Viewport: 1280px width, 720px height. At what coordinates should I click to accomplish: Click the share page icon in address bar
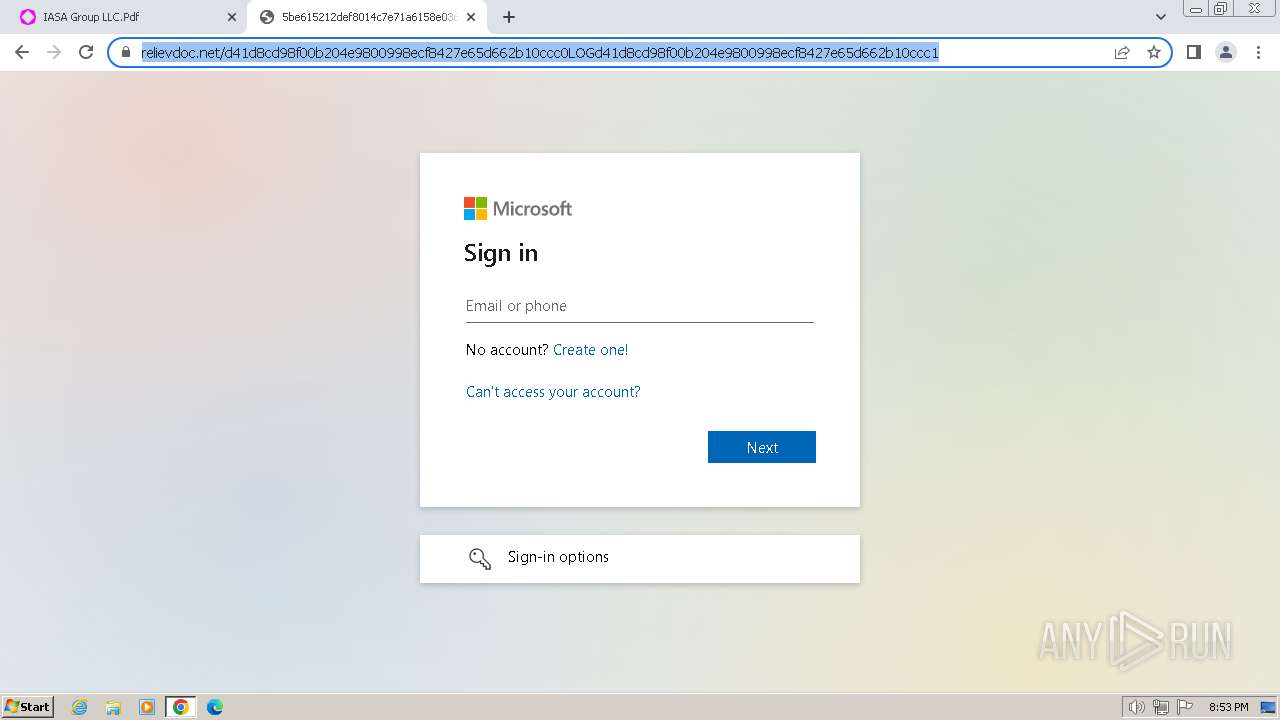pos(1122,52)
